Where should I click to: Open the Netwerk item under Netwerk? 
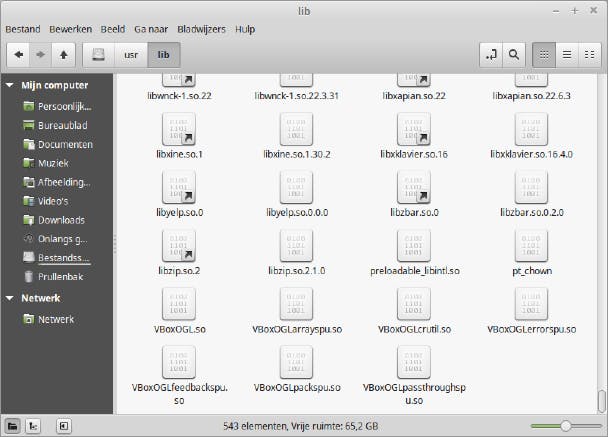click(48, 319)
